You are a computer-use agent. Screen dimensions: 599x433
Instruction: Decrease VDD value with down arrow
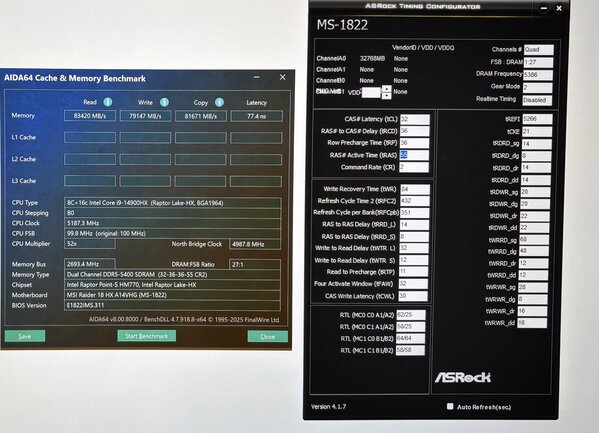coord(386,96)
